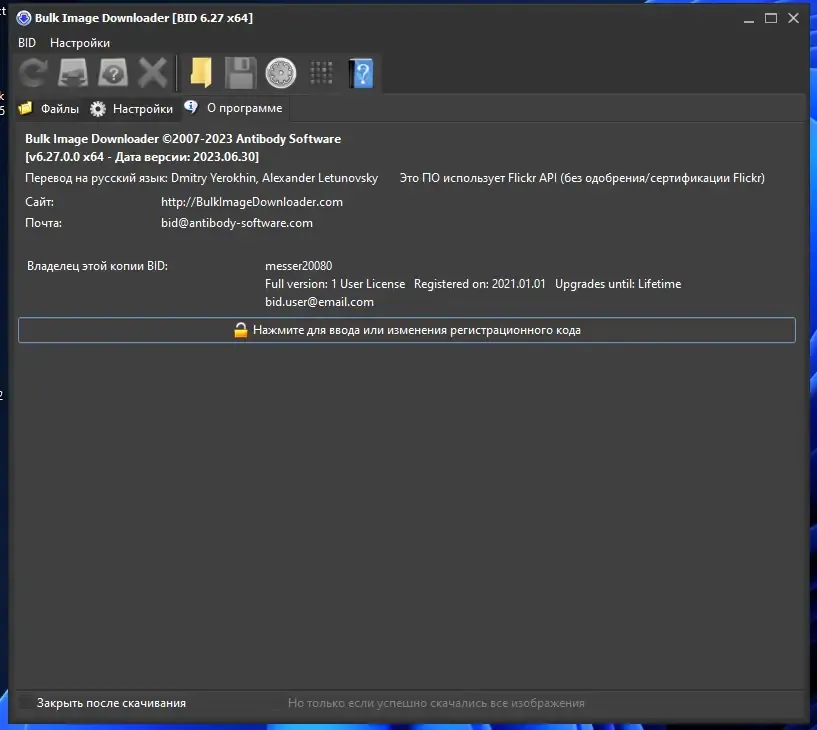Click the floppy disk save icon
The image size is (817, 730).
241,73
